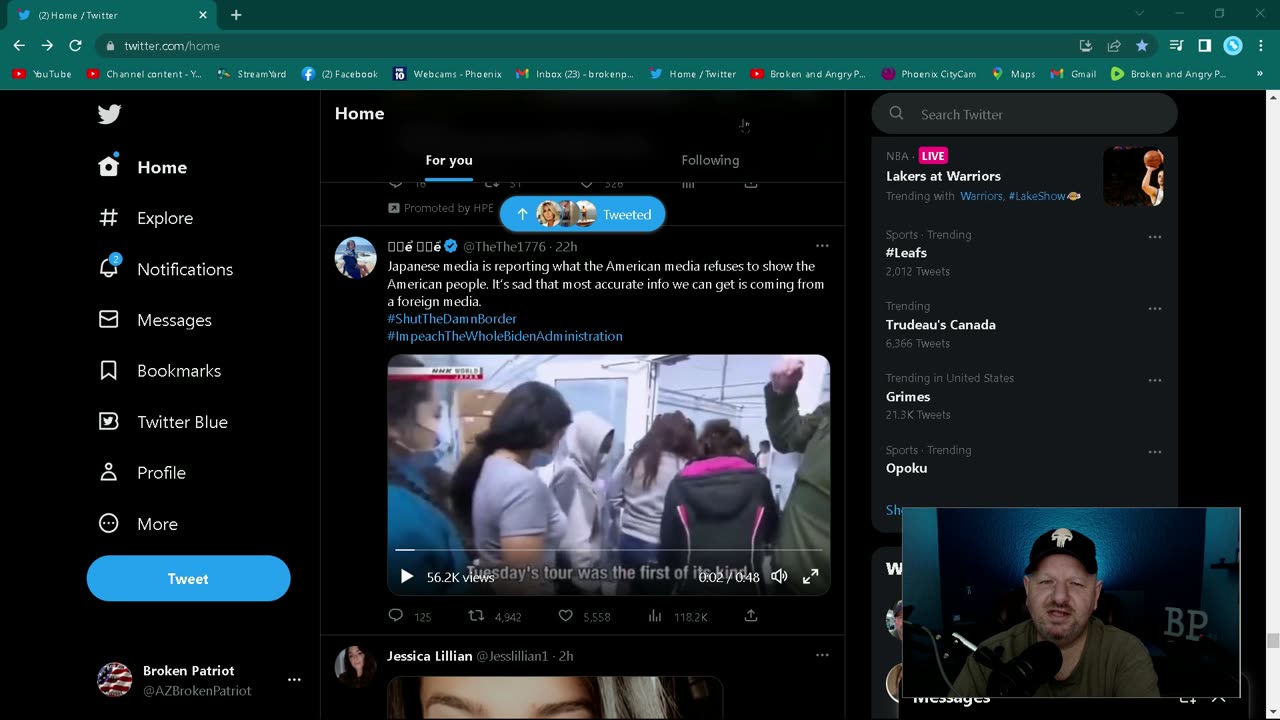Click the browser forward arrow
The image size is (1280, 720).
point(47,45)
